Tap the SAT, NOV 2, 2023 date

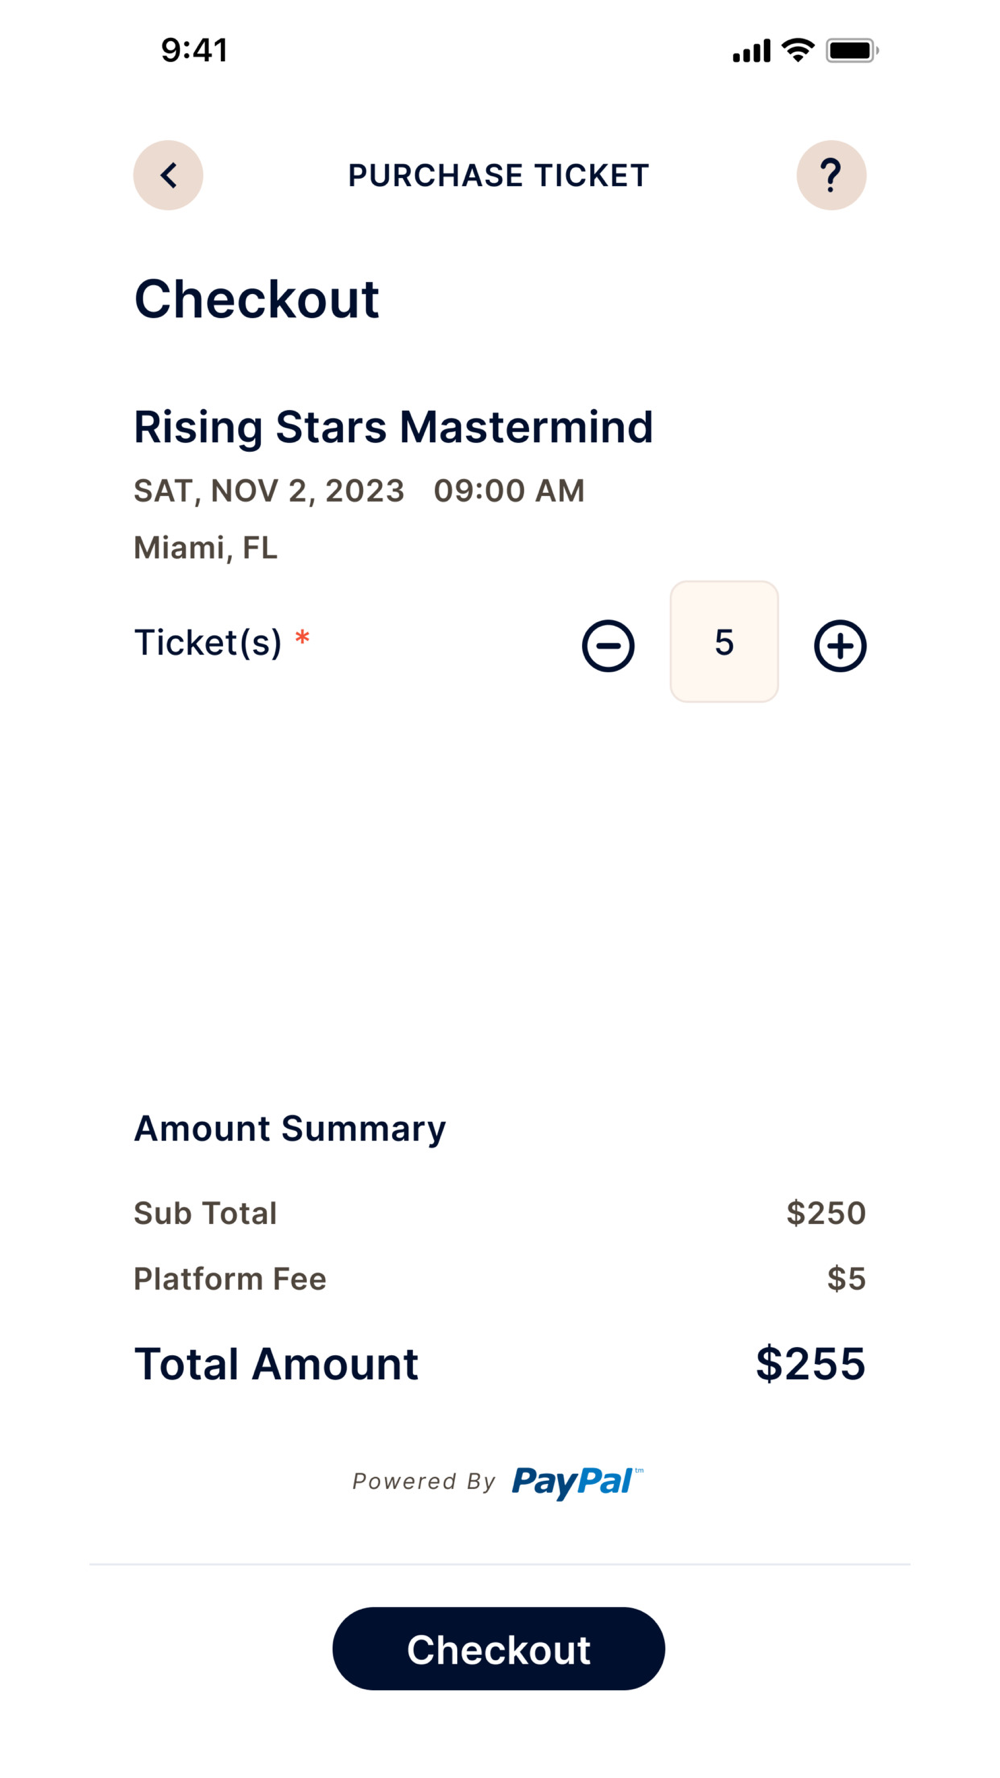pyautogui.click(x=269, y=491)
